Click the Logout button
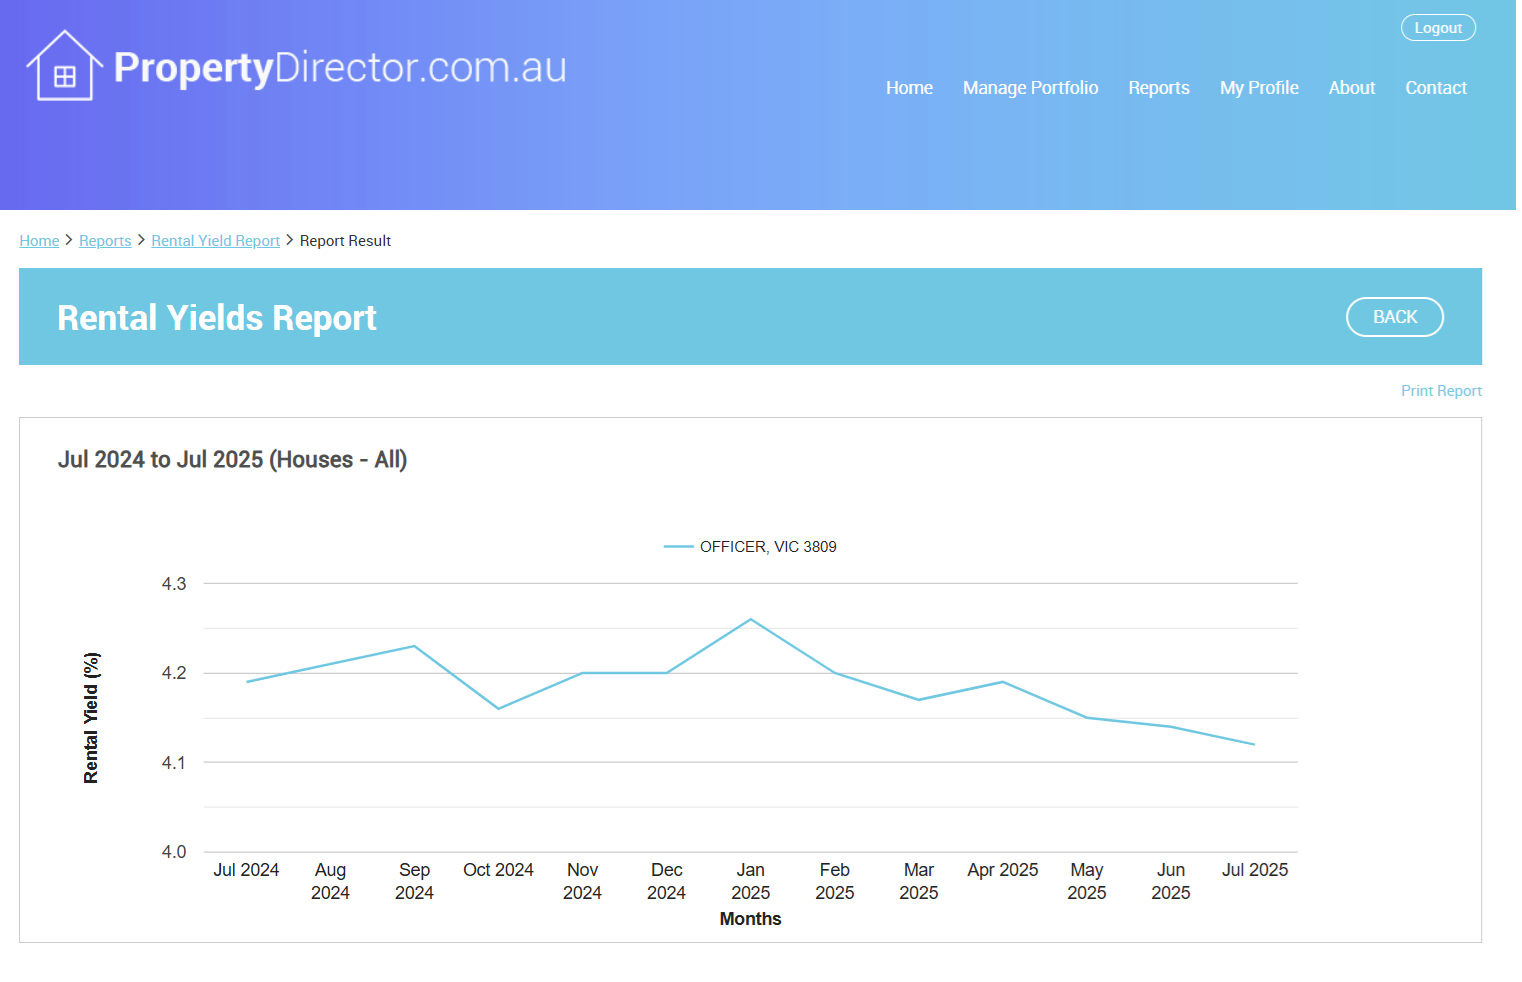 click(1437, 28)
